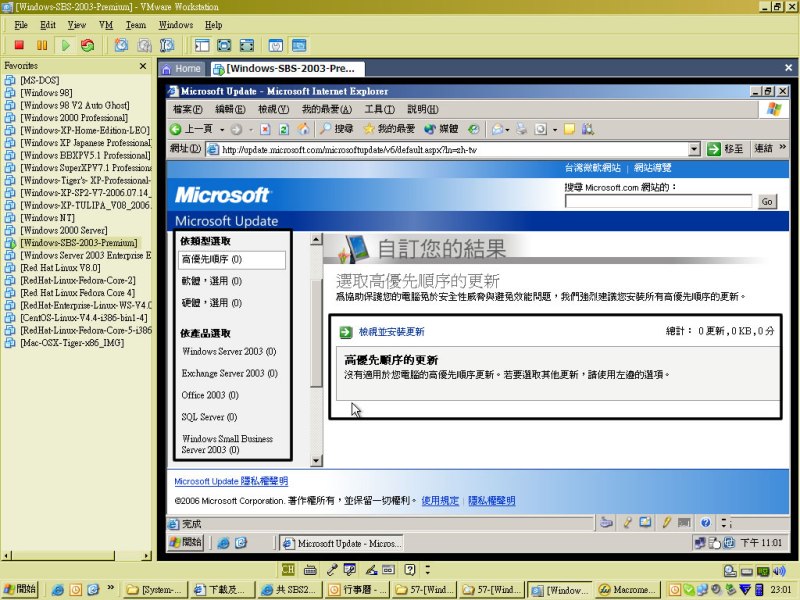This screenshot has height=600, width=800.
Task: Click the red Power Off button in VMware toolbar
Action: (19, 45)
